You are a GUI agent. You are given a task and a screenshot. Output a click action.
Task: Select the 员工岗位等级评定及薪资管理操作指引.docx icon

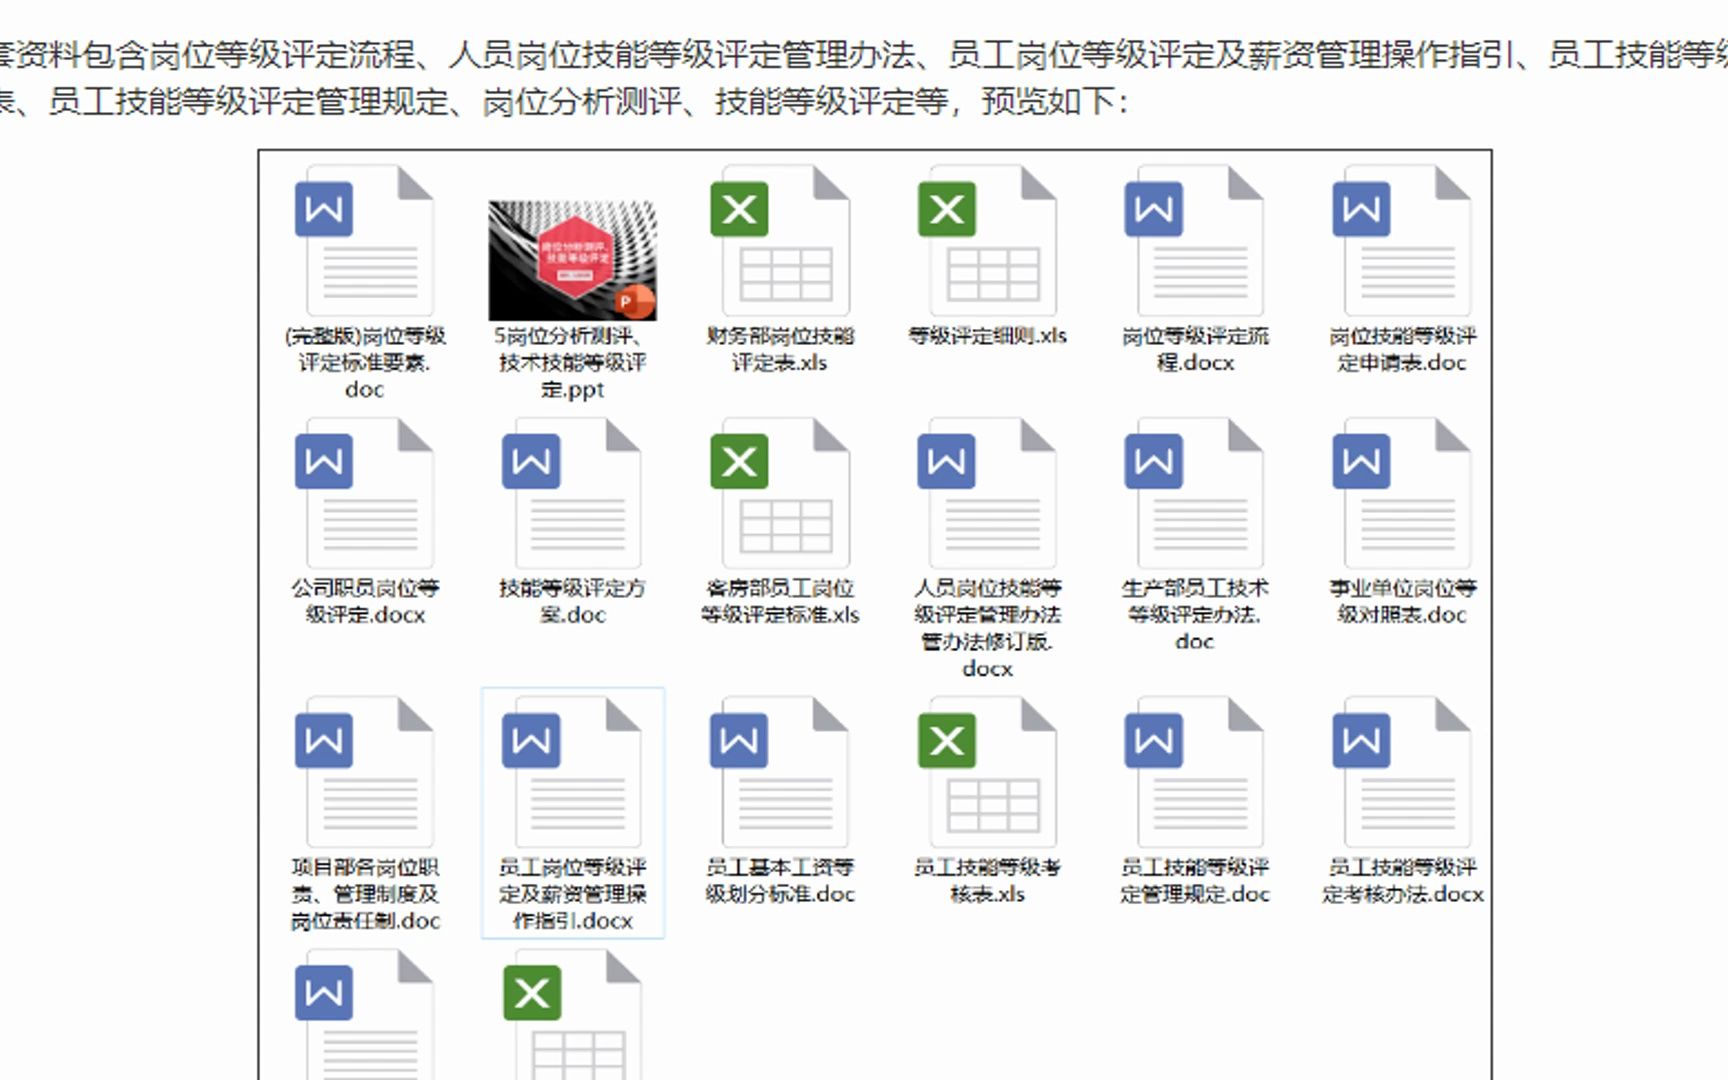click(572, 772)
